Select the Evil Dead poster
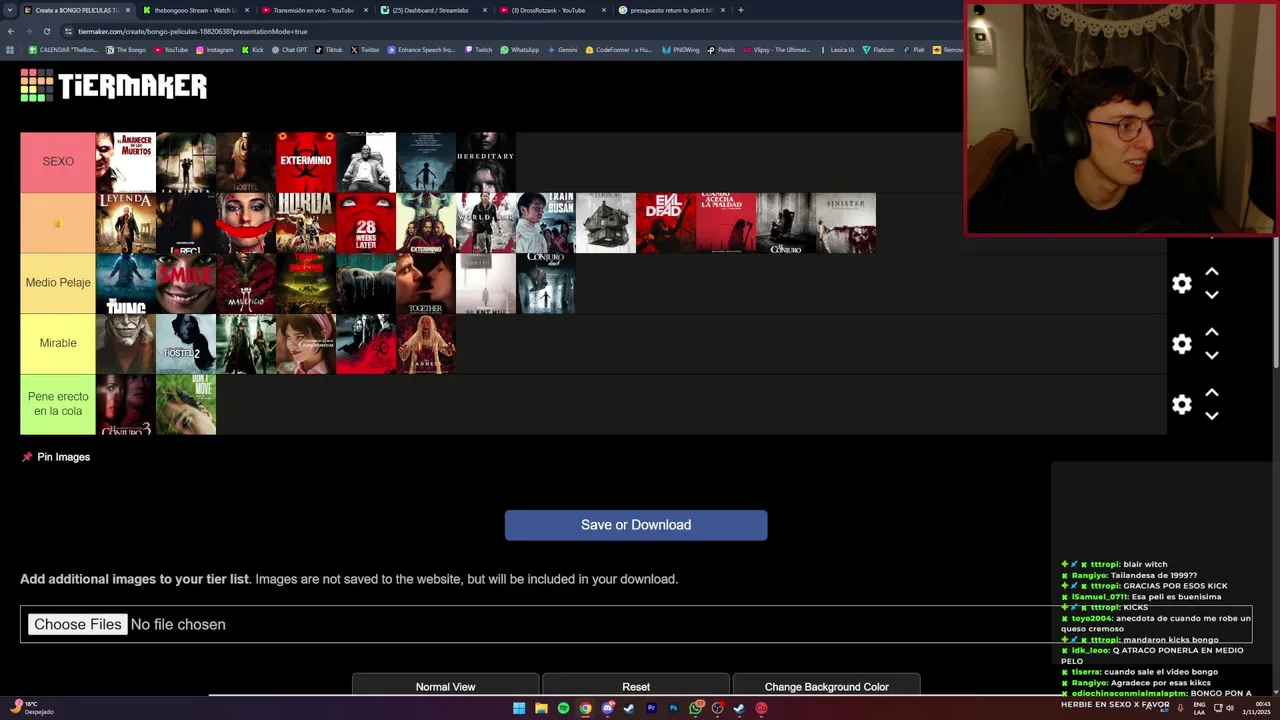 pos(666,223)
